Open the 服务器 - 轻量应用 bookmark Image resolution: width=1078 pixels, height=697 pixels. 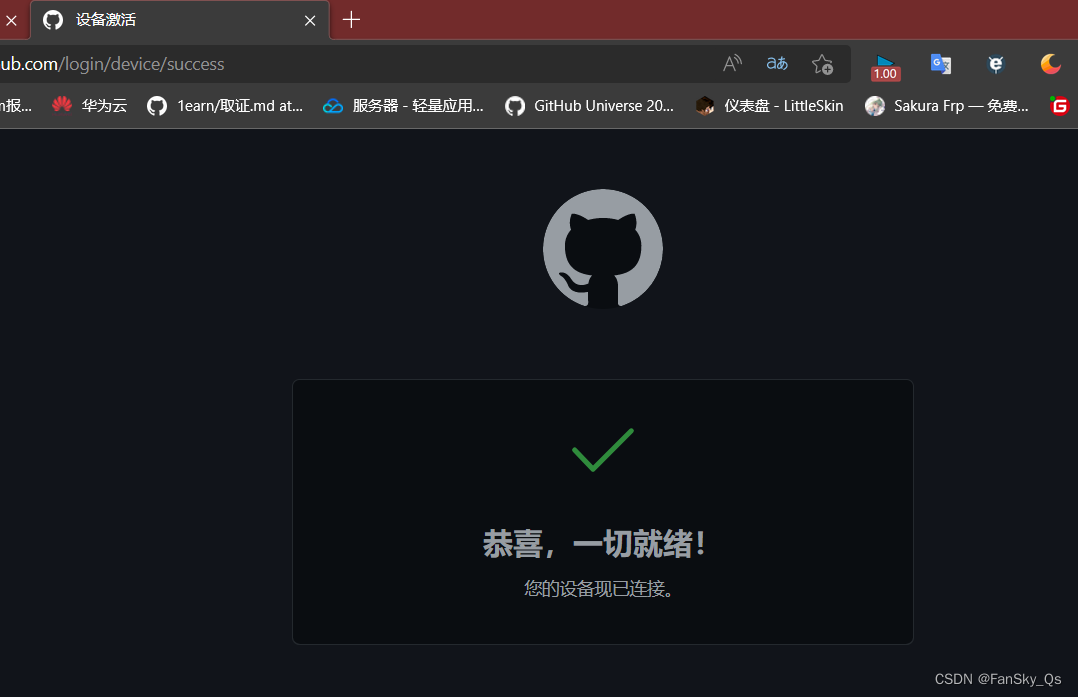[404, 105]
